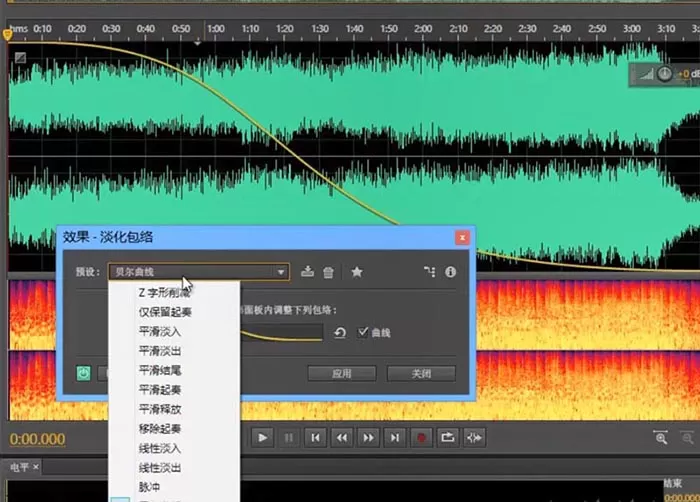
Task: Click the Fast Forward transport button
Action: [368, 438]
